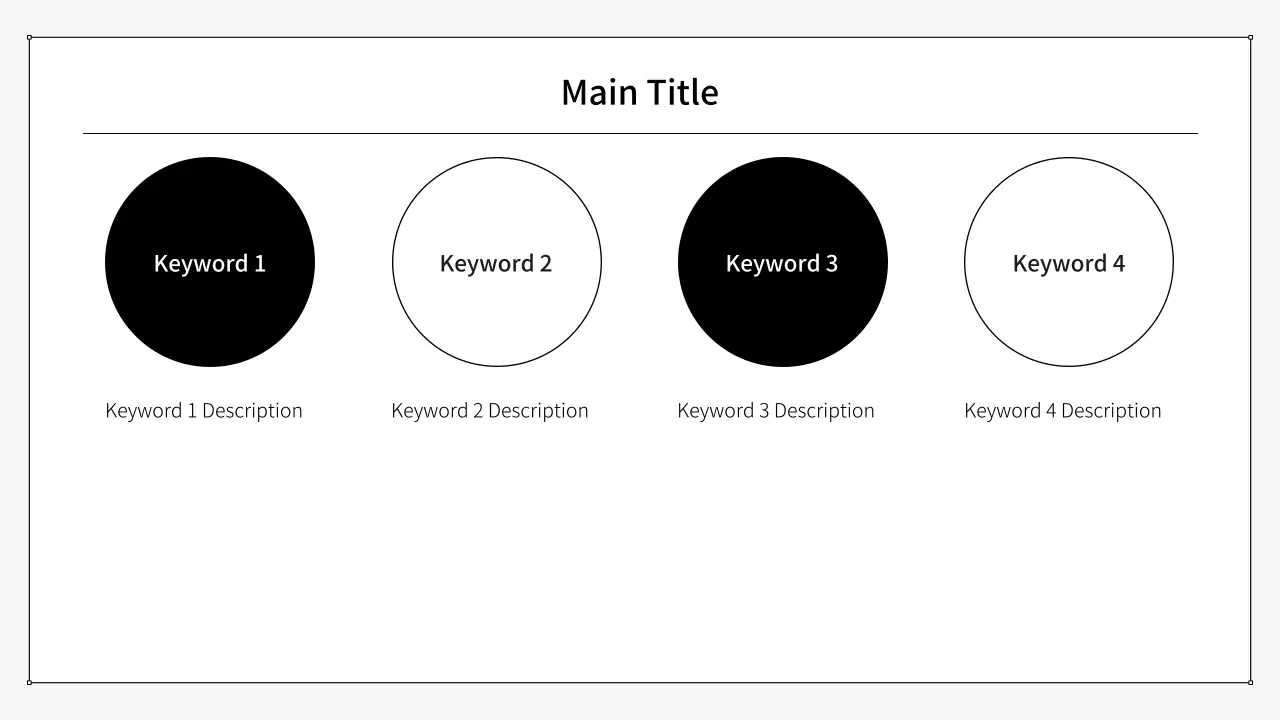Click the bottom-right corner handle of the frame
This screenshot has width=1280, height=720.
(1250, 683)
